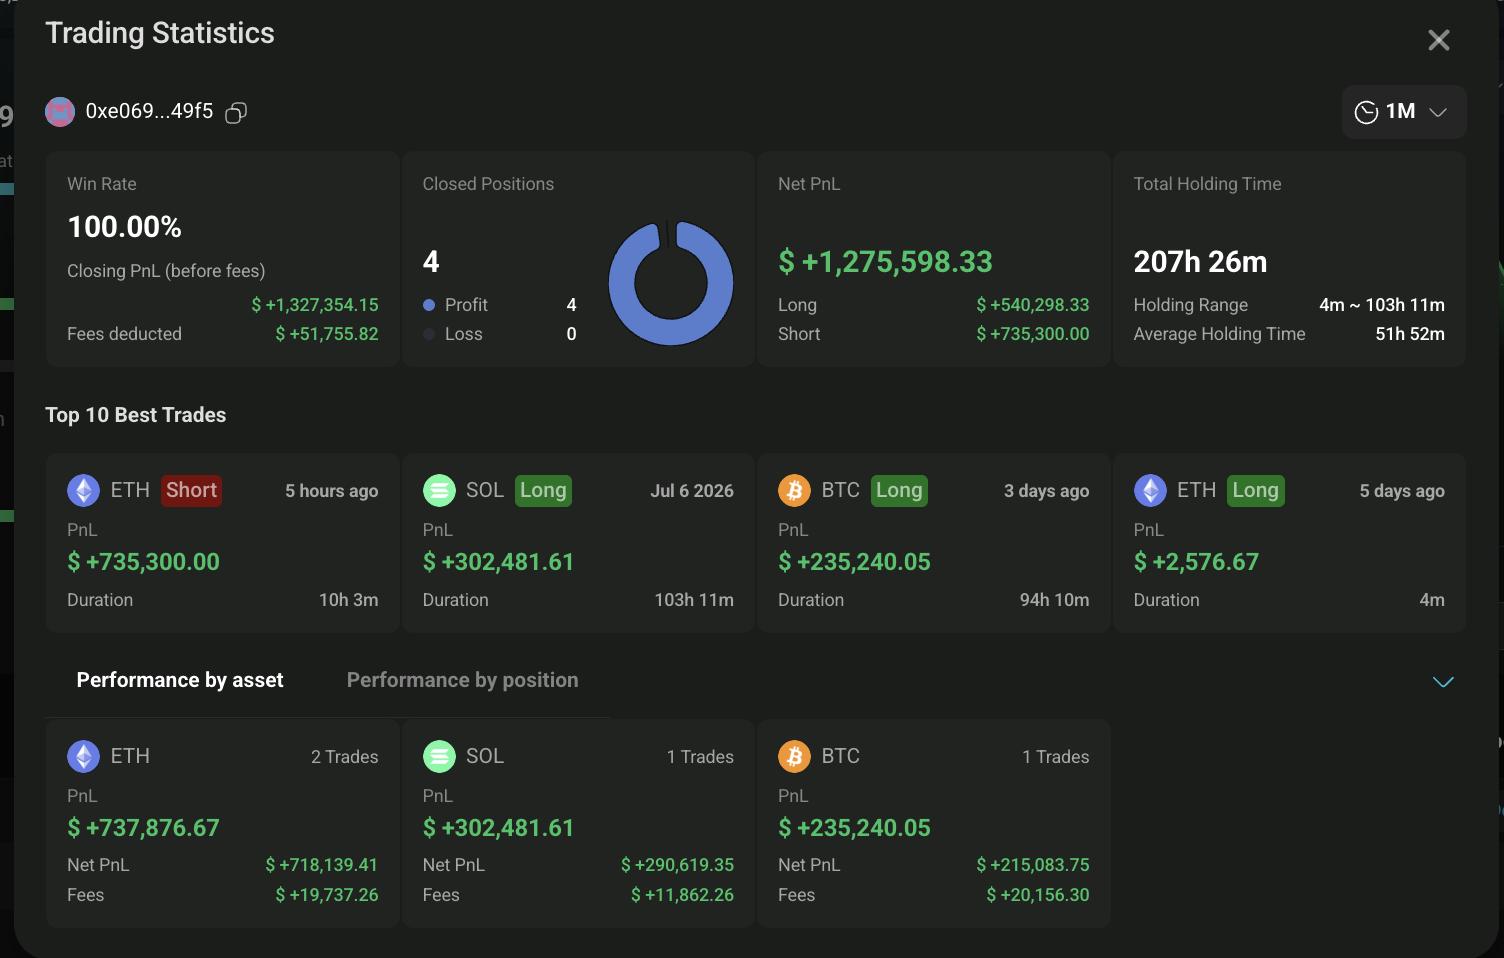The image size is (1504, 958).
Task: Click the Short tag on ETH trade
Action: pos(191,490)
